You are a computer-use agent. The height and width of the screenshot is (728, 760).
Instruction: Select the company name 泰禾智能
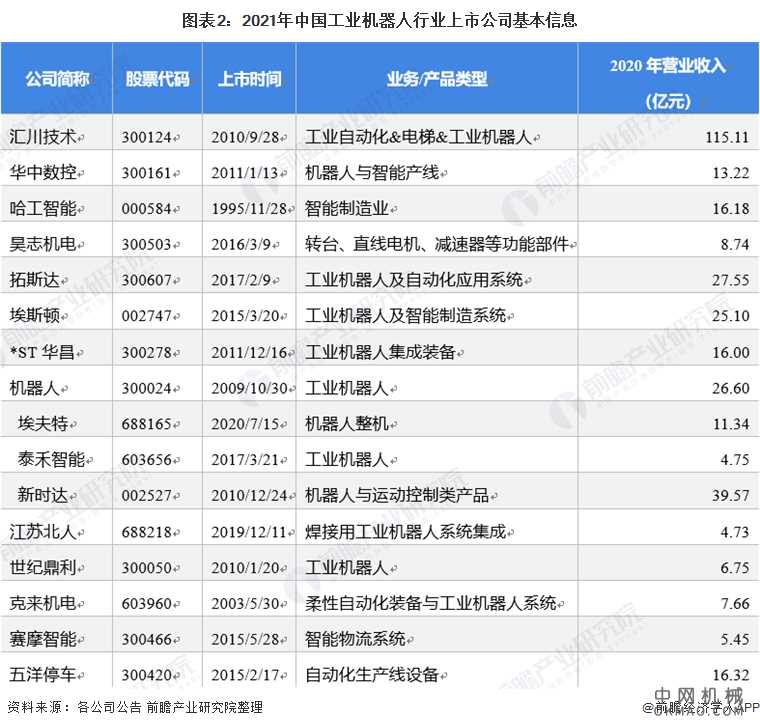coord(51,459)
